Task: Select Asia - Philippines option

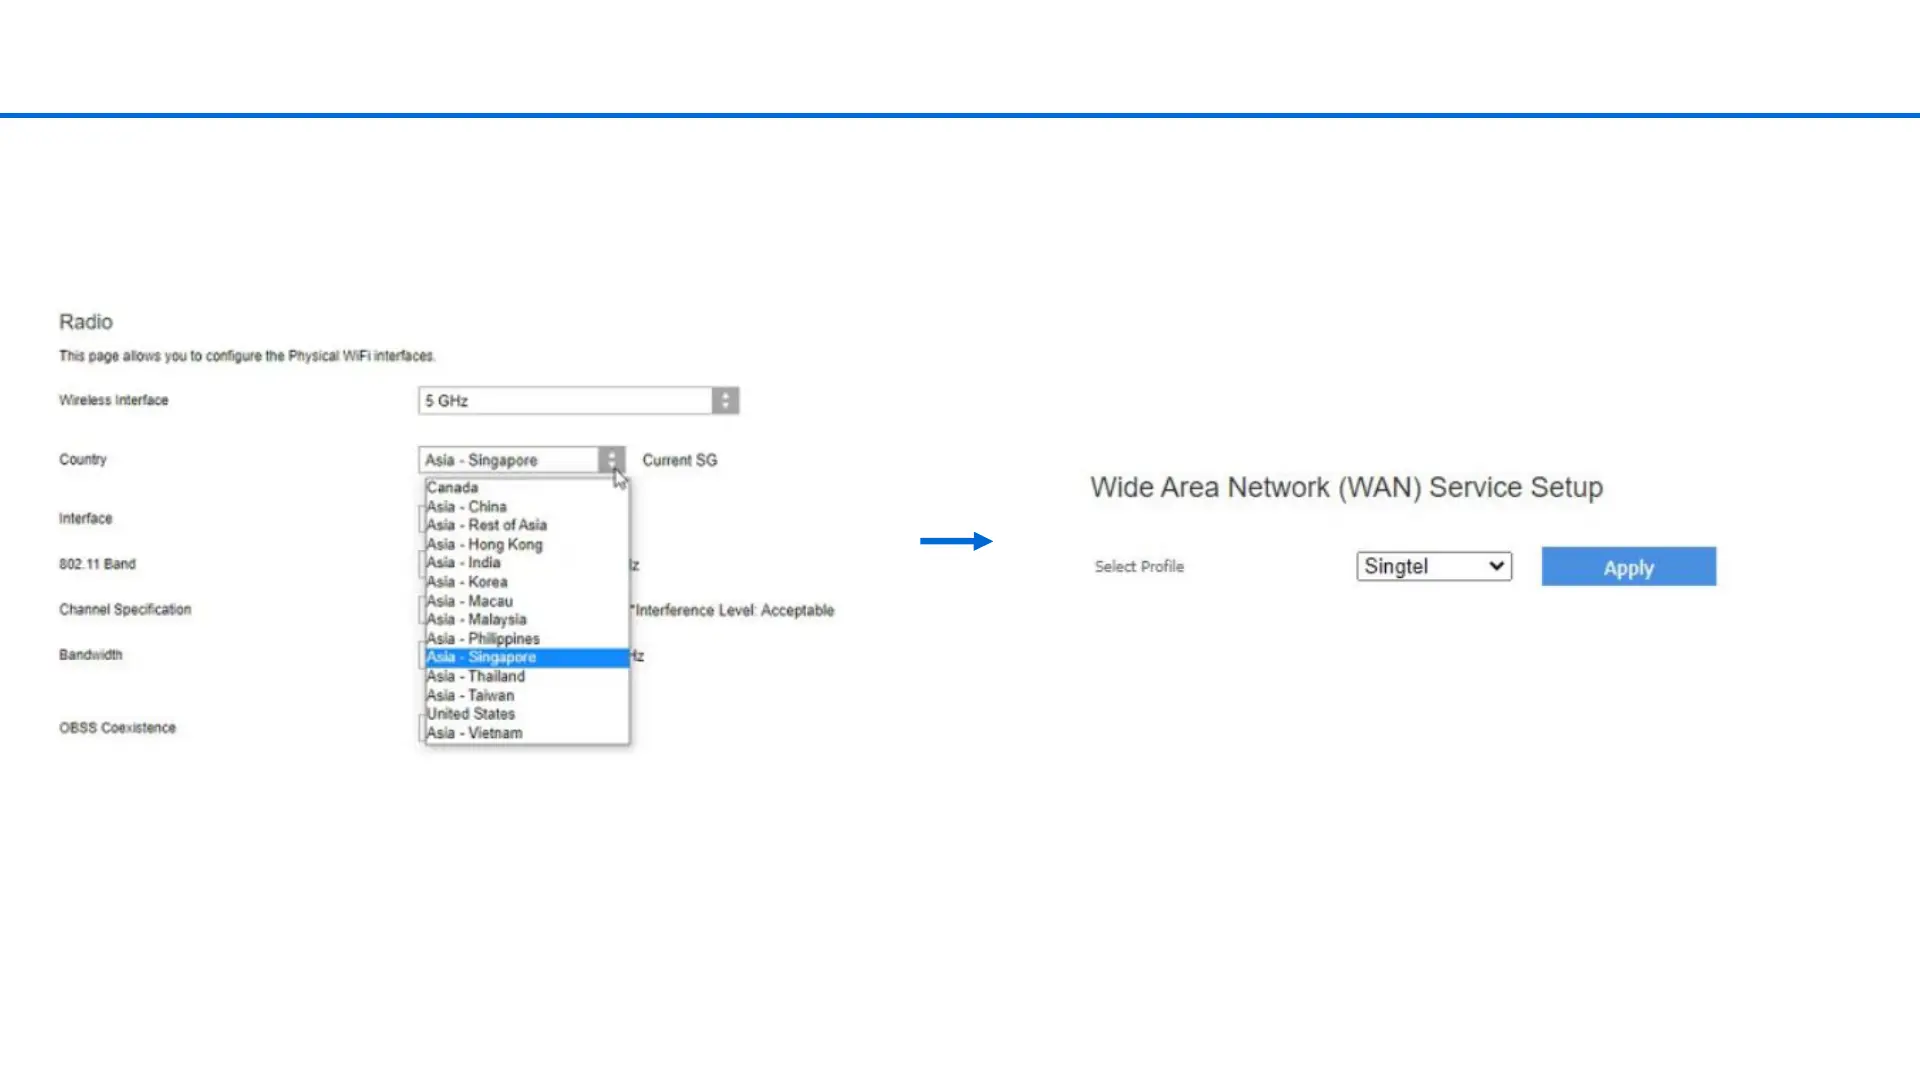Action: click(x=483, y=639)
